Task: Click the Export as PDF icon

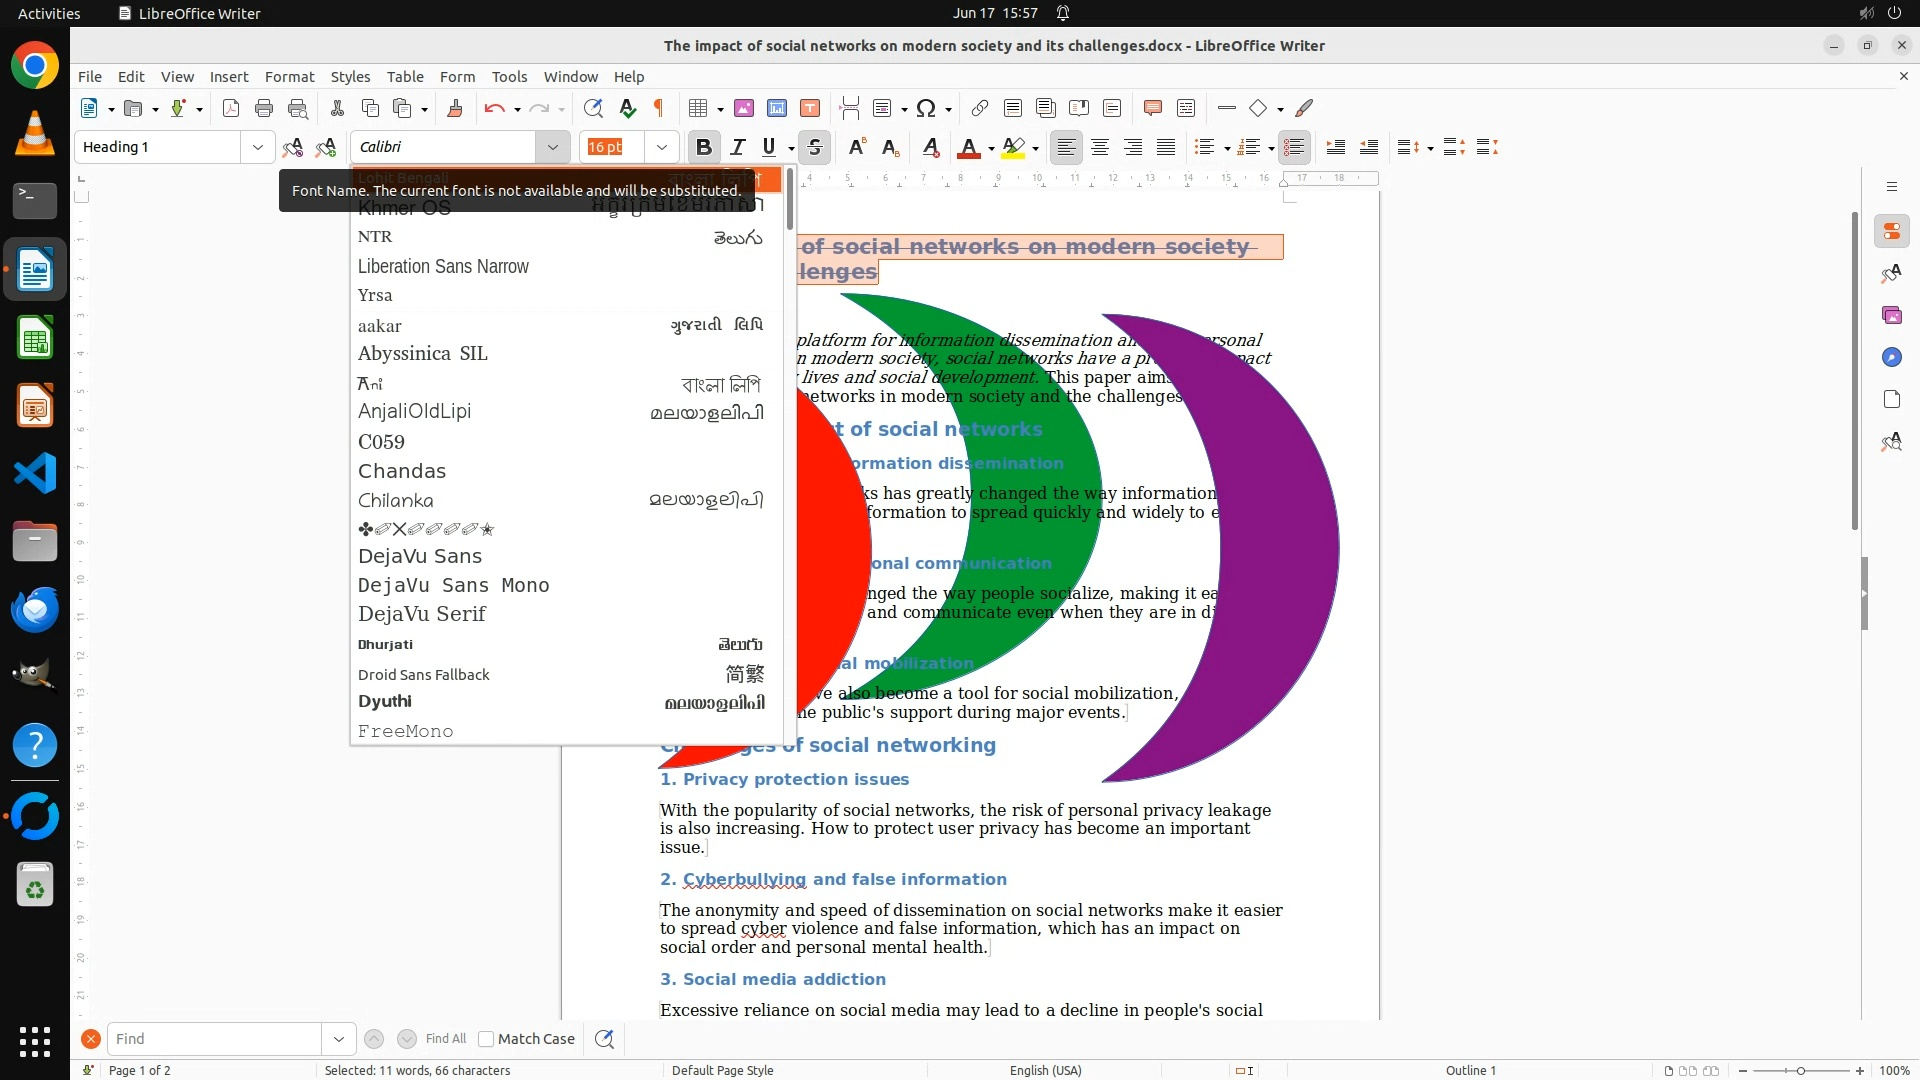Action: [231, 108]
